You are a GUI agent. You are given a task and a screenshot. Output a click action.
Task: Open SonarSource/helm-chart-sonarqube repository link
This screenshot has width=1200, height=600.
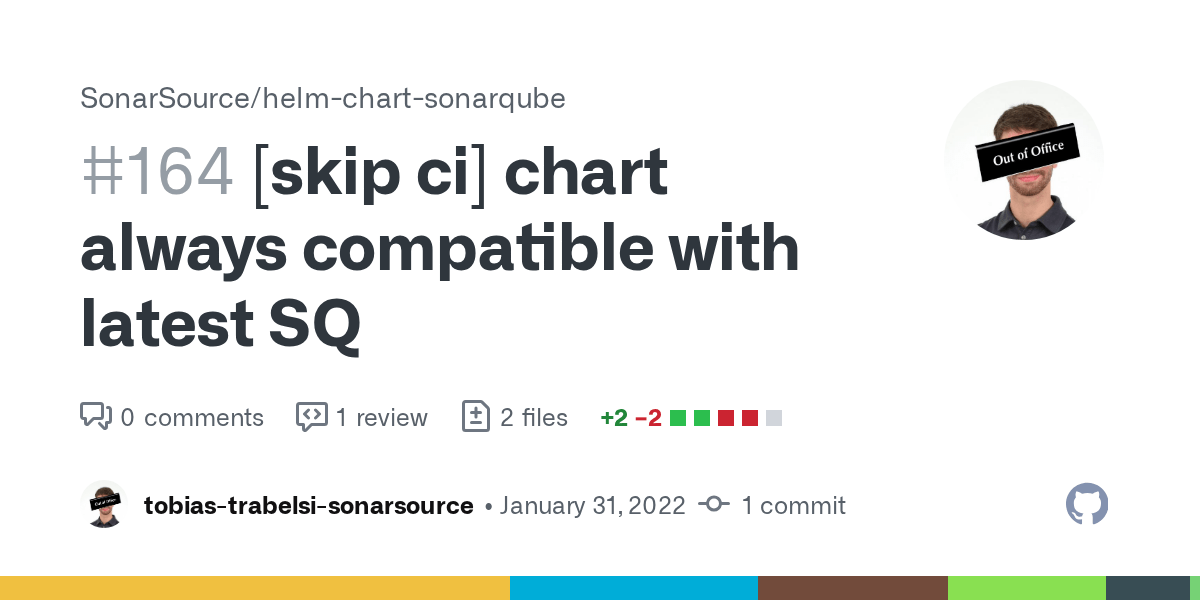(323, 98)
